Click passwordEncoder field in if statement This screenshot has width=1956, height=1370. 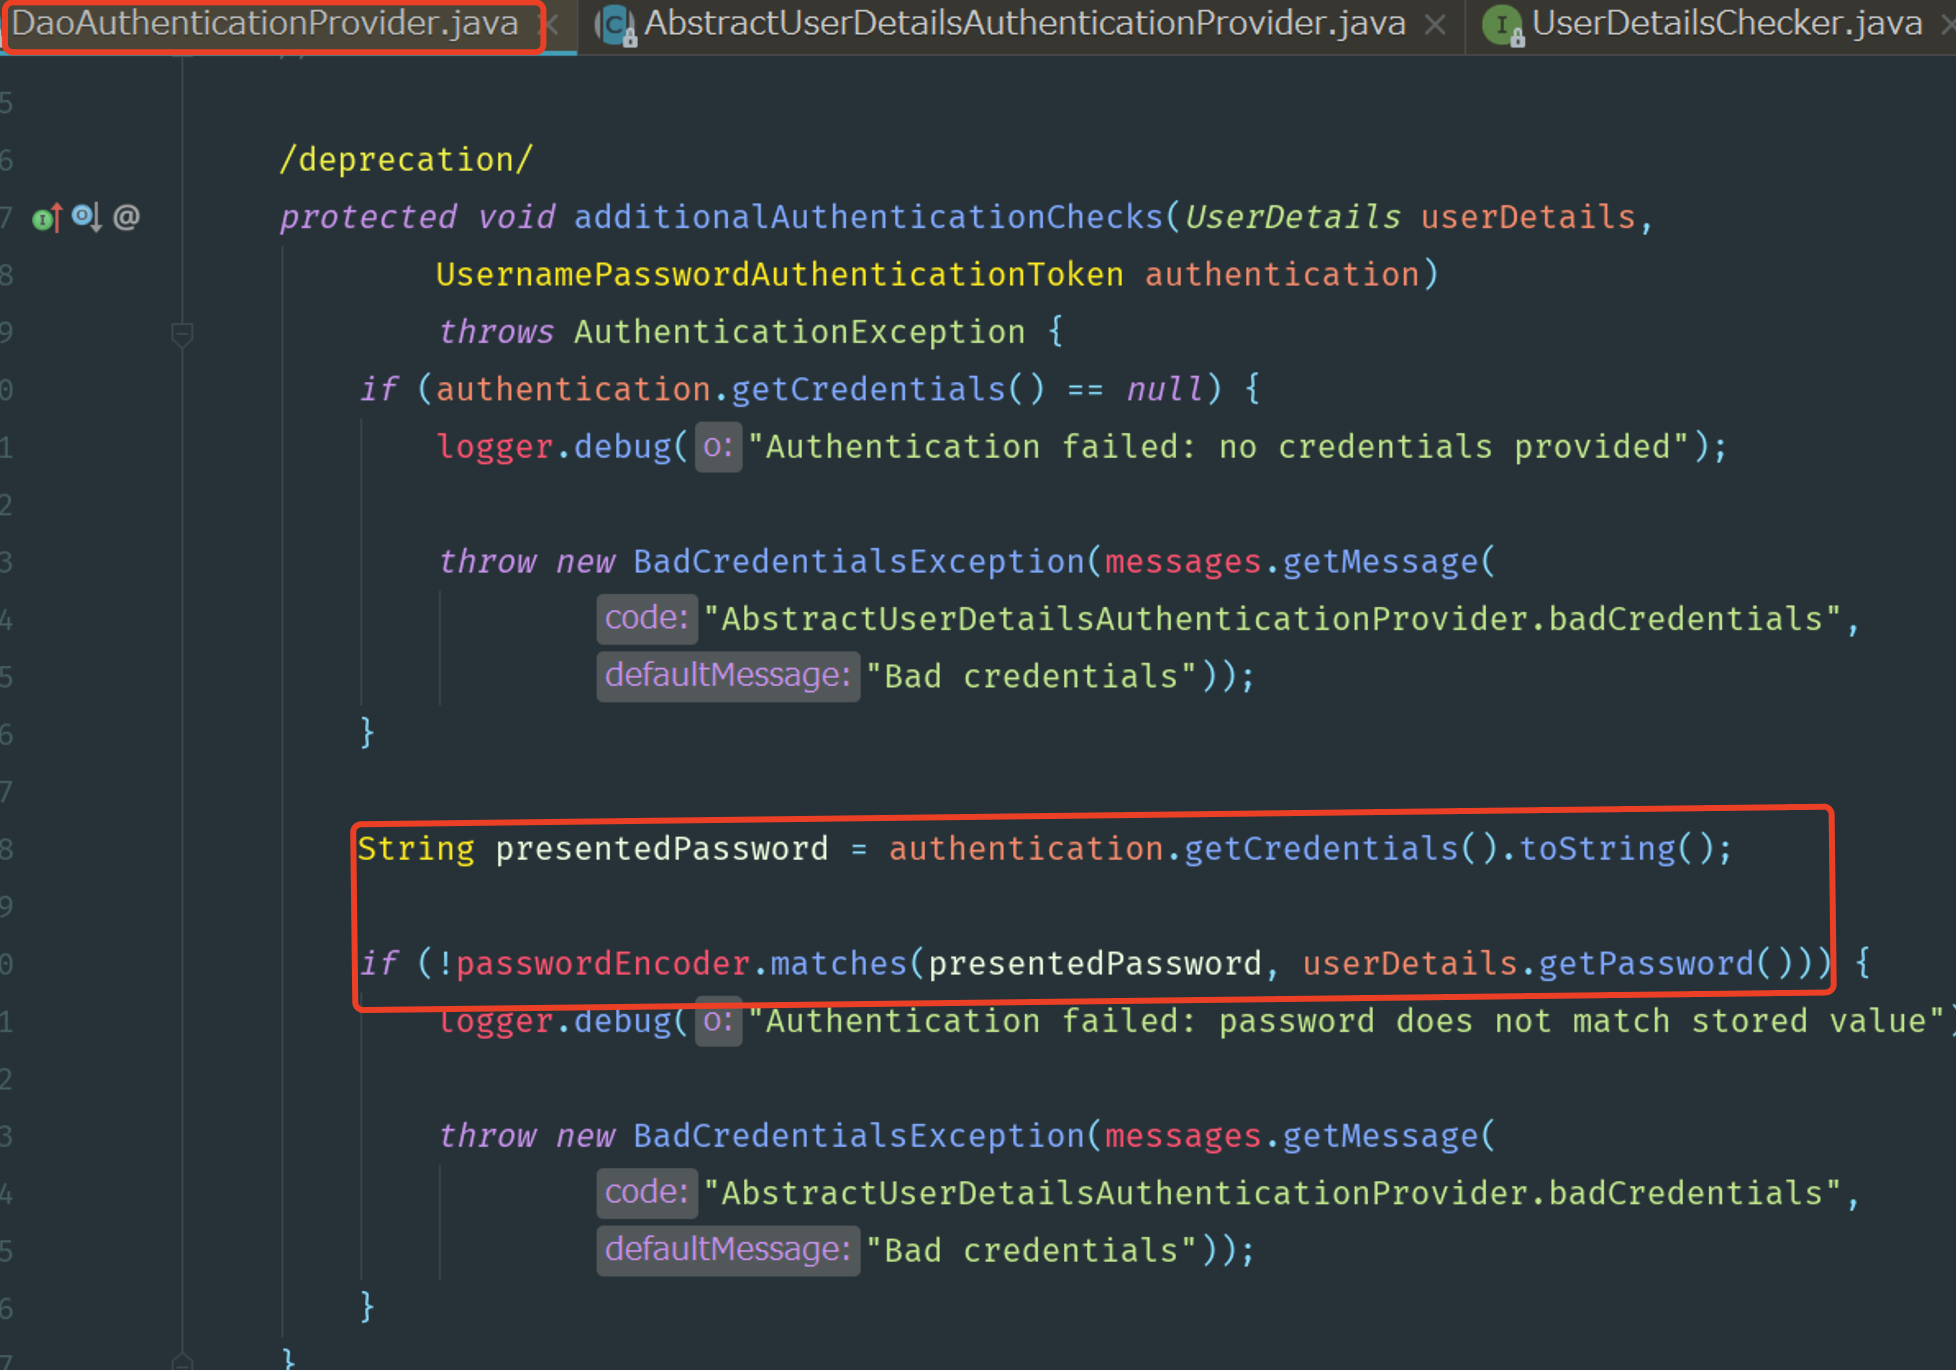[x=602, y=964]
